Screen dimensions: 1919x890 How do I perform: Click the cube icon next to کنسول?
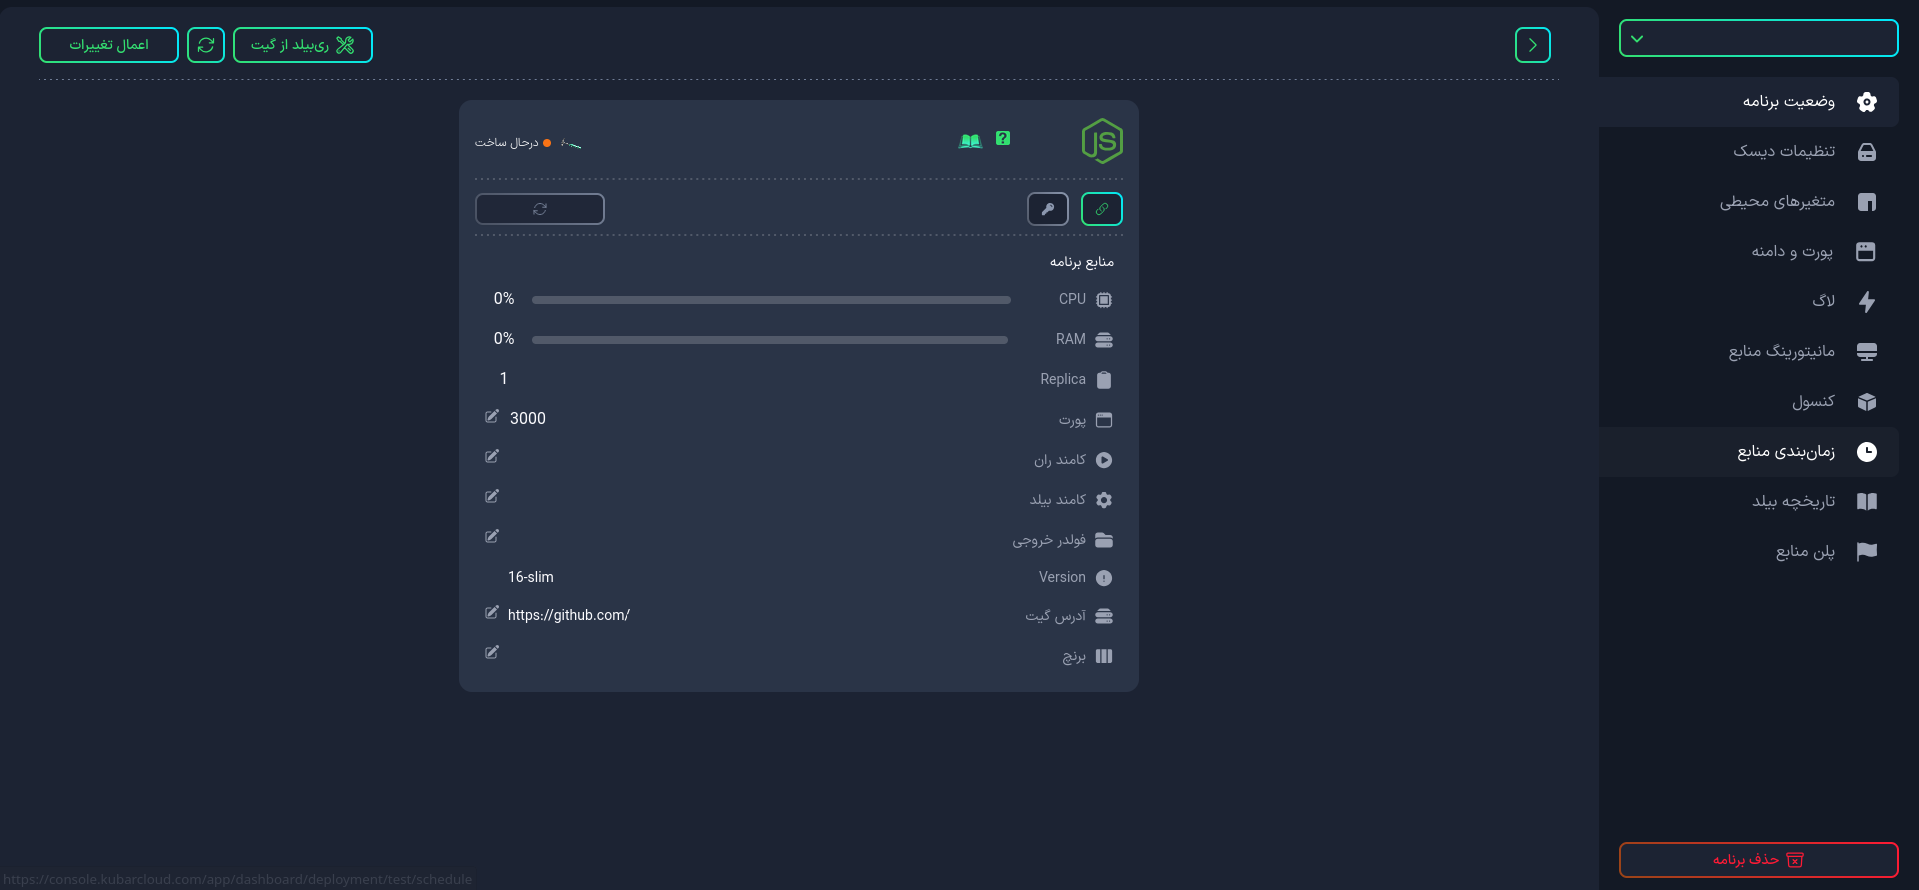point(1866,402)
